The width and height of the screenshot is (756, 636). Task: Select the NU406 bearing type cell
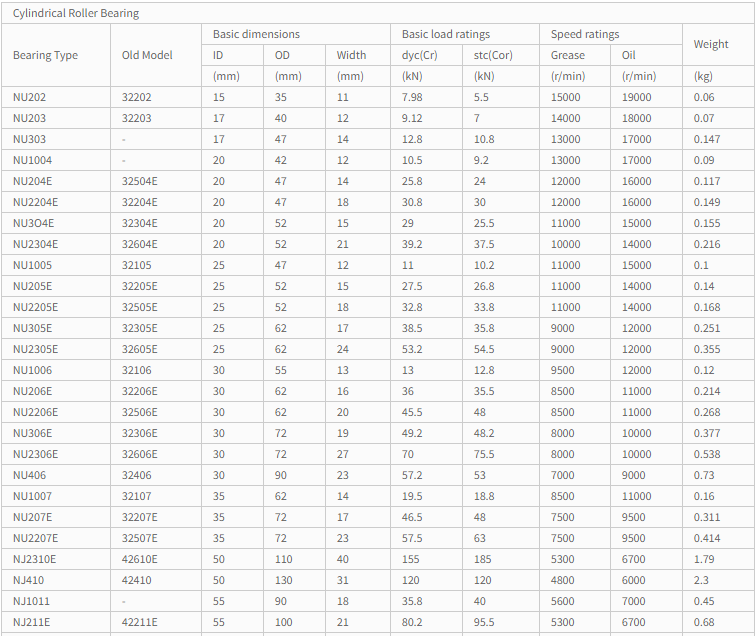click(x=29, y=475)
